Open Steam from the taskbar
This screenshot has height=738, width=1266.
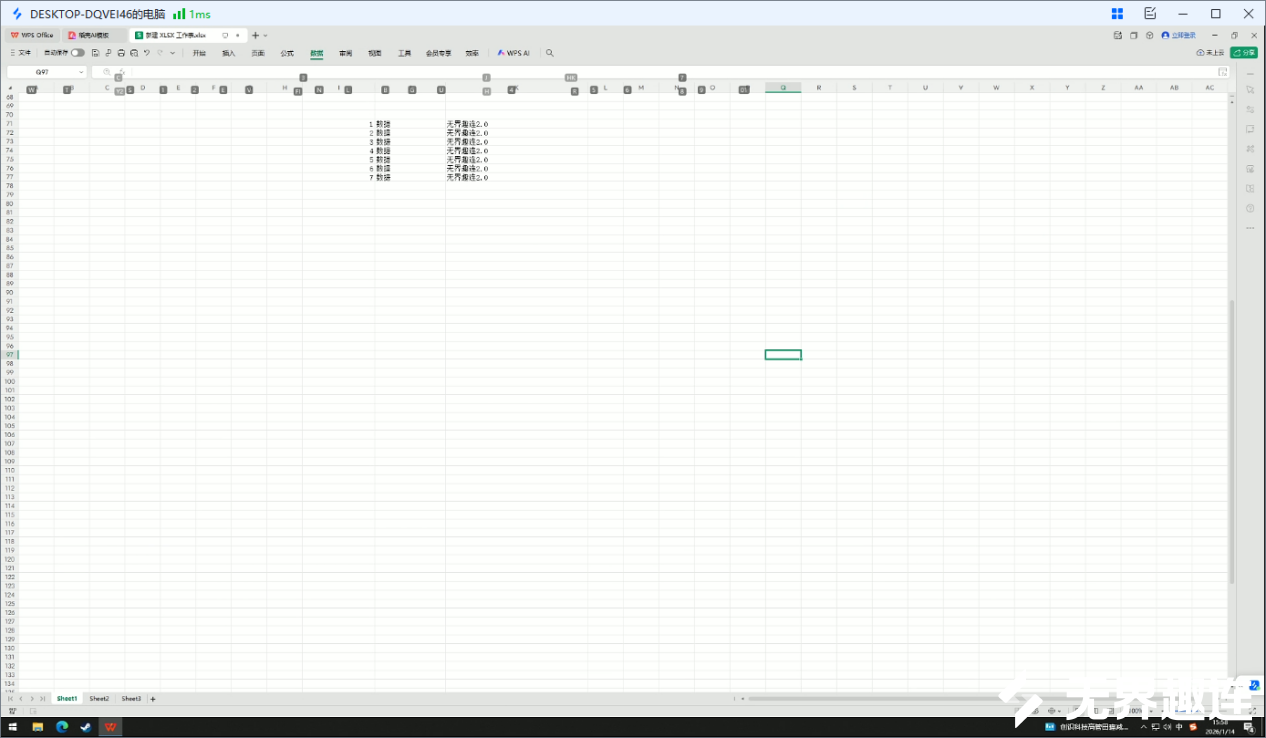tap(85, 727)
